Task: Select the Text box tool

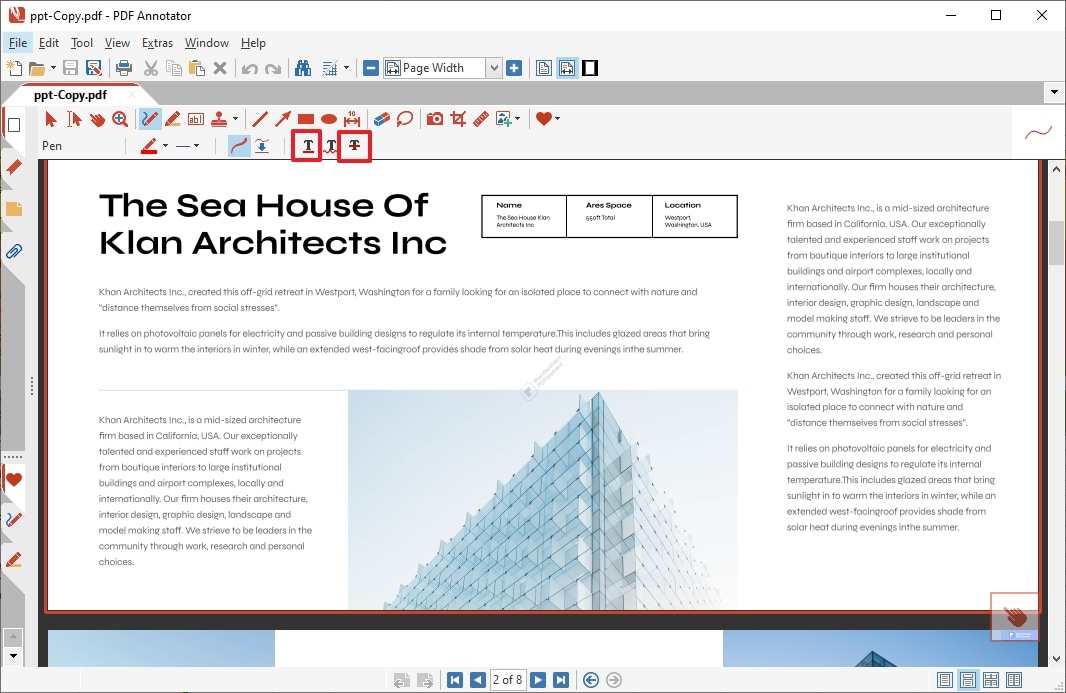Action: (x=196, y=119)
